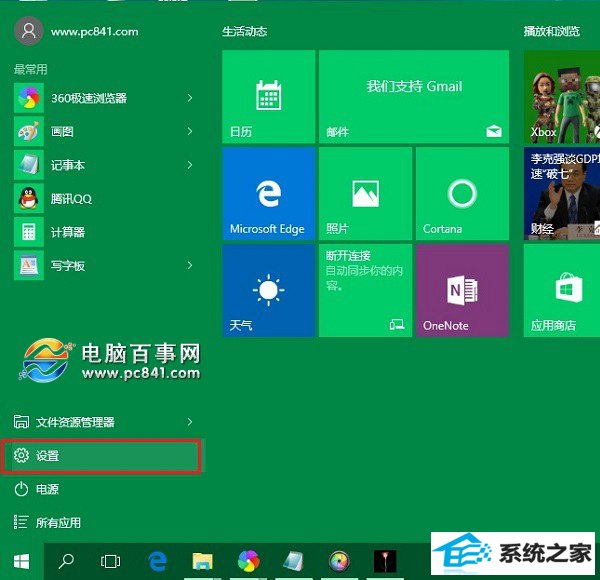This screenshot has height=580, width=600.
Task: Expand 写字板 jump list arrow
Action: tap(190, 265)
